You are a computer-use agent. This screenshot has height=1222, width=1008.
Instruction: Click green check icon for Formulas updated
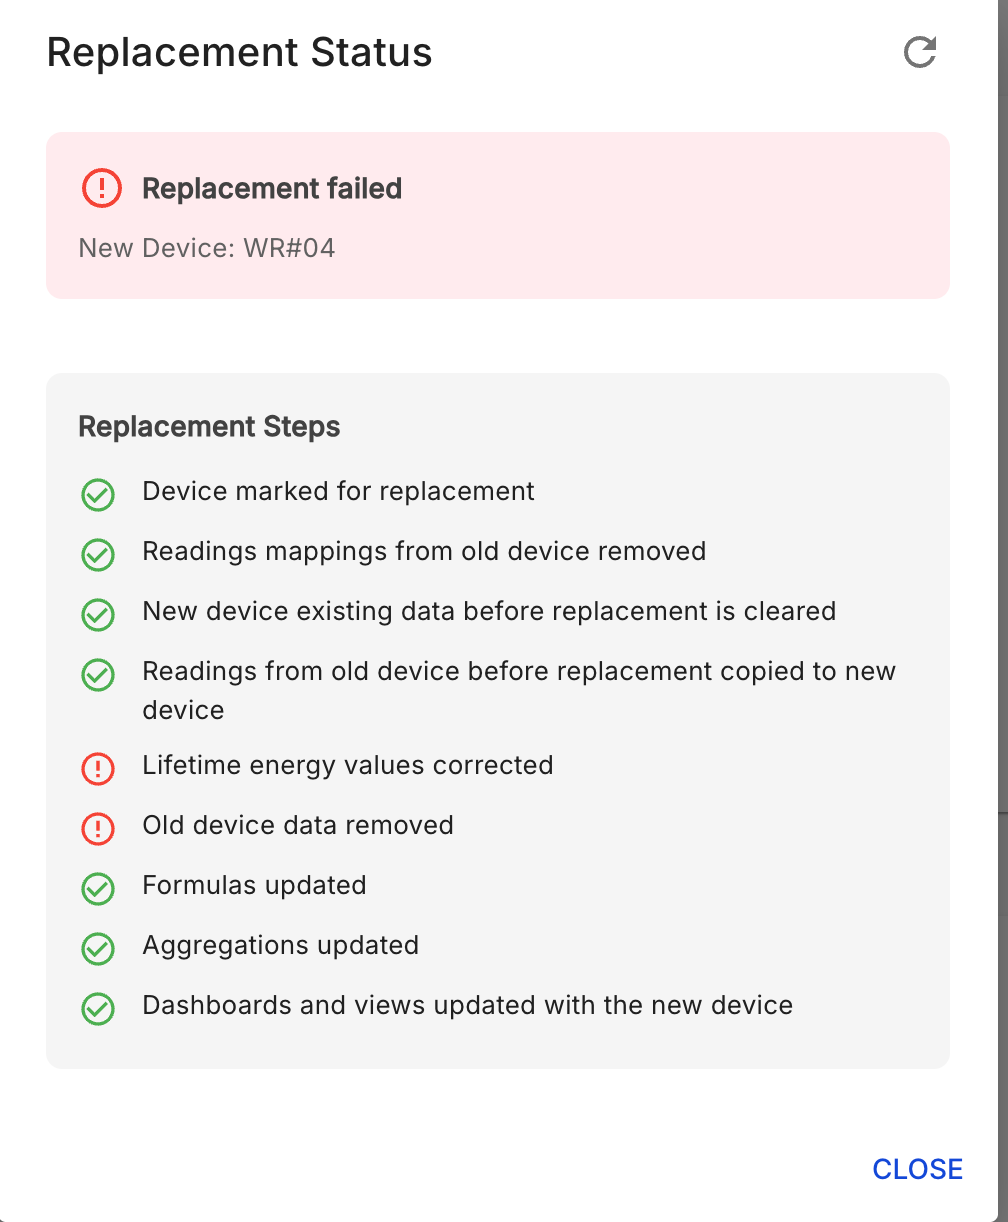click(97, 888)
